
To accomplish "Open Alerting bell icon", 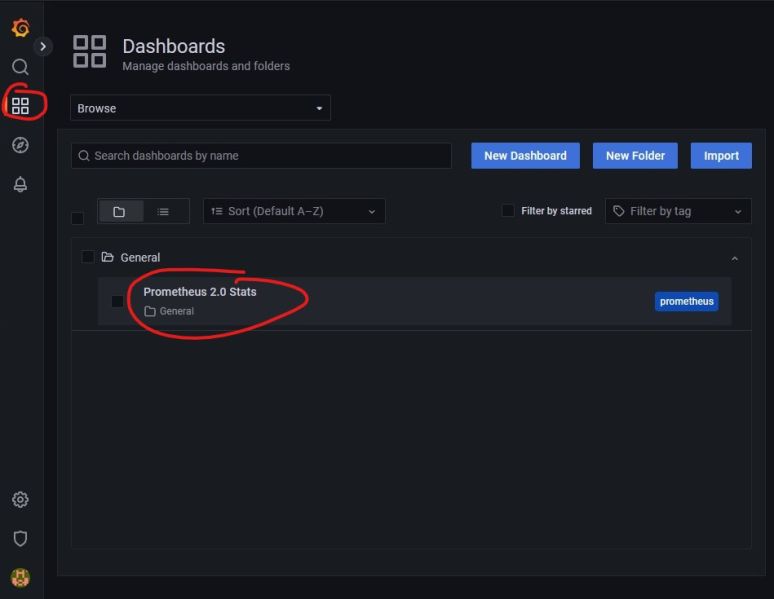I will point(20,184).
